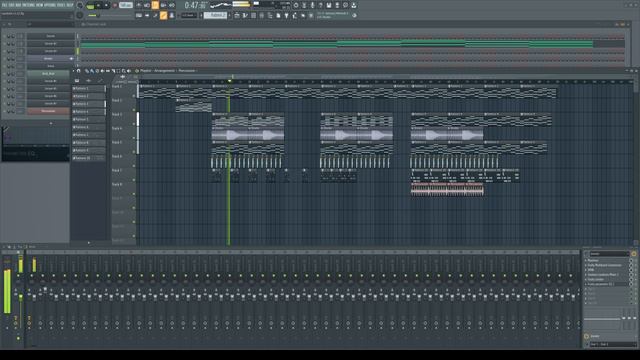Click the transport stop button
The width and height of the screenshot is (640, 360).
point(106,5)
